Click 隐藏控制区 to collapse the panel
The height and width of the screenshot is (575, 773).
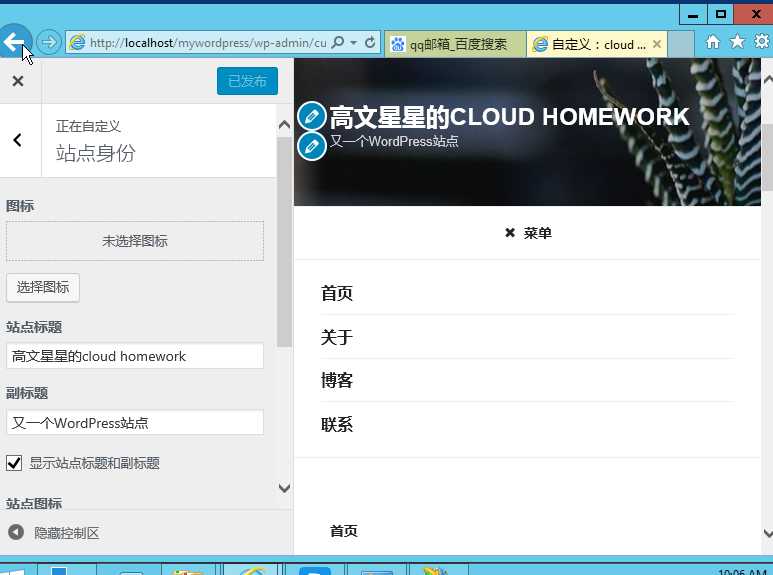point(67,533)
